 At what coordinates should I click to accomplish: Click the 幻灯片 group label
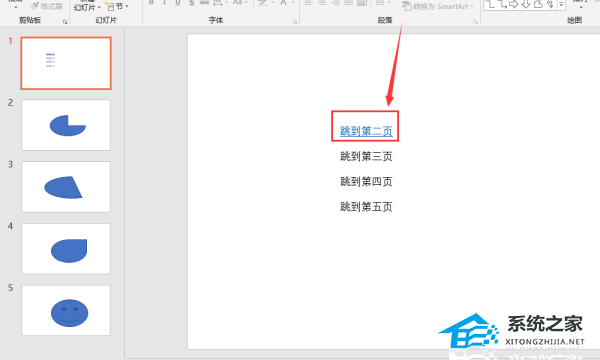coord(106,20)
